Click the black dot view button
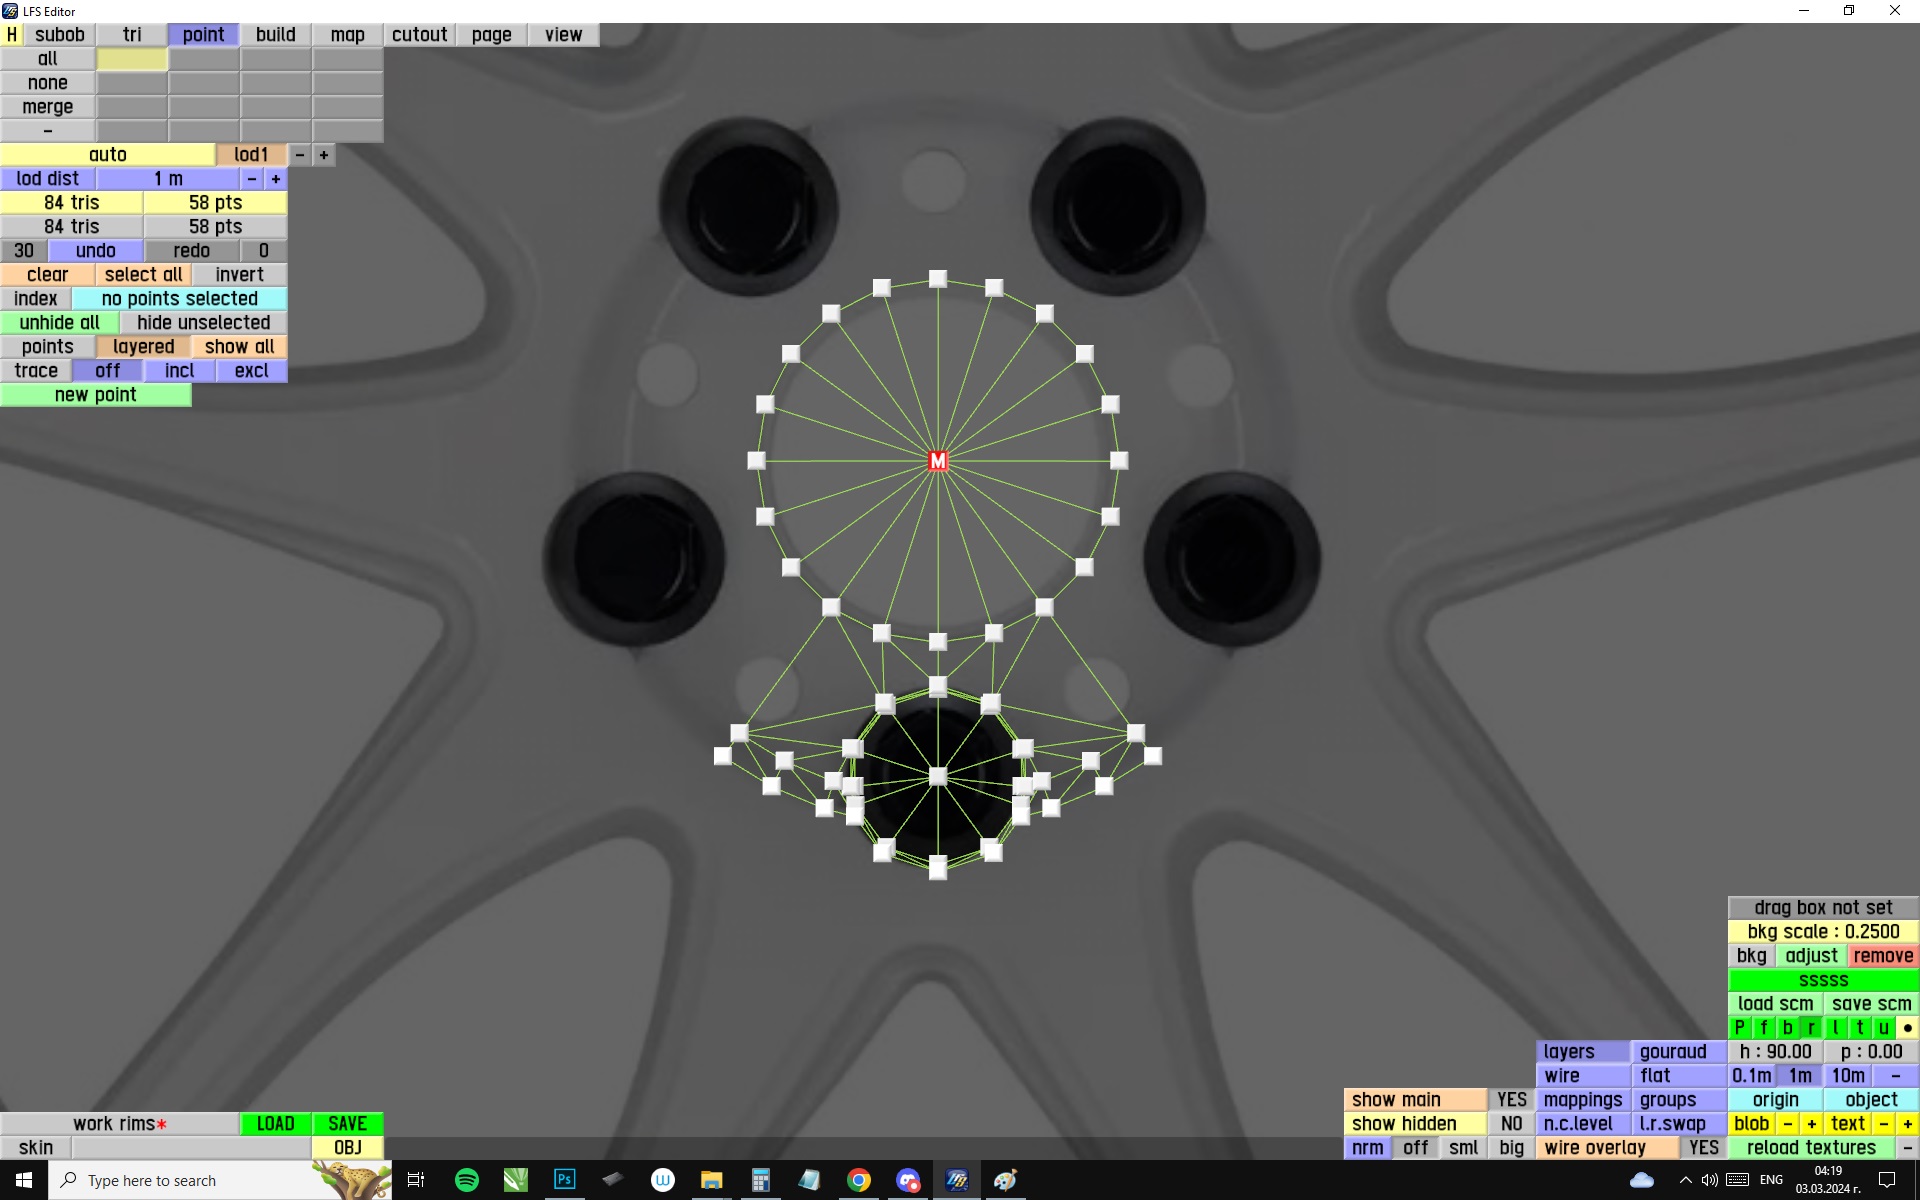Image resolution: width=1920 pixels, height=1200 pixels. [x=1907, y=1028]
